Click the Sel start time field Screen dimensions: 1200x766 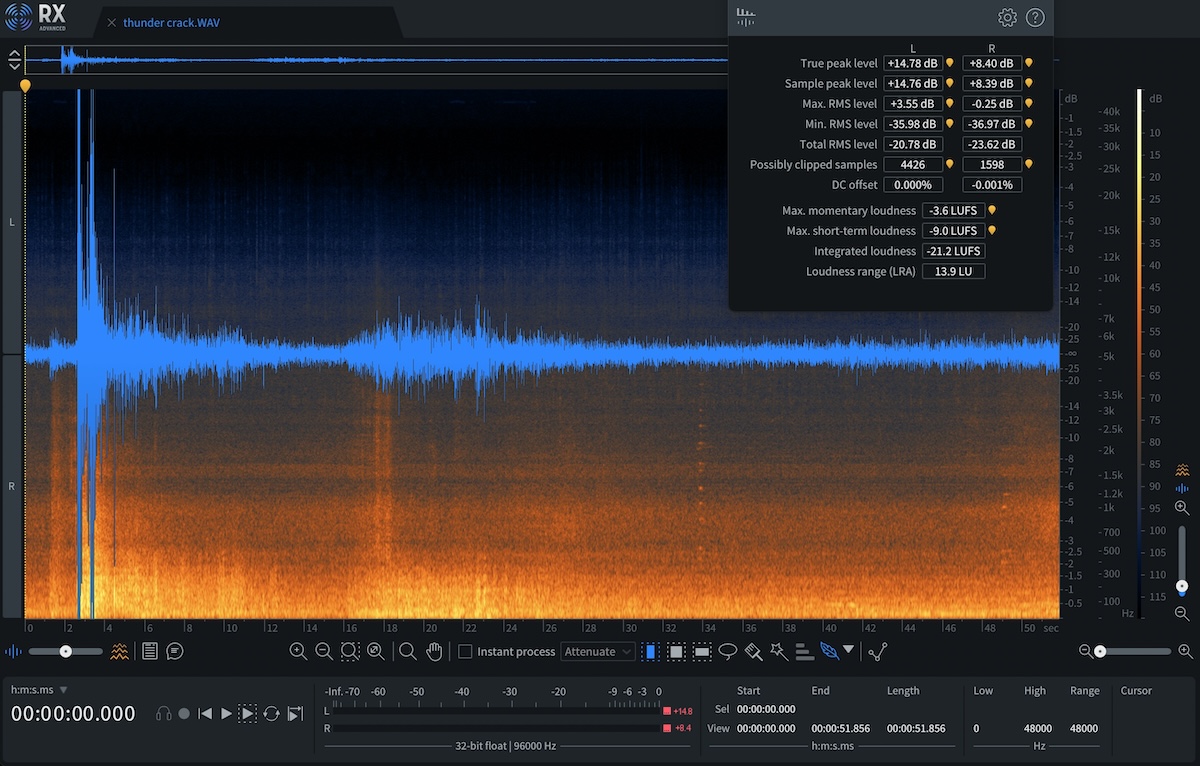pos(767,709)
